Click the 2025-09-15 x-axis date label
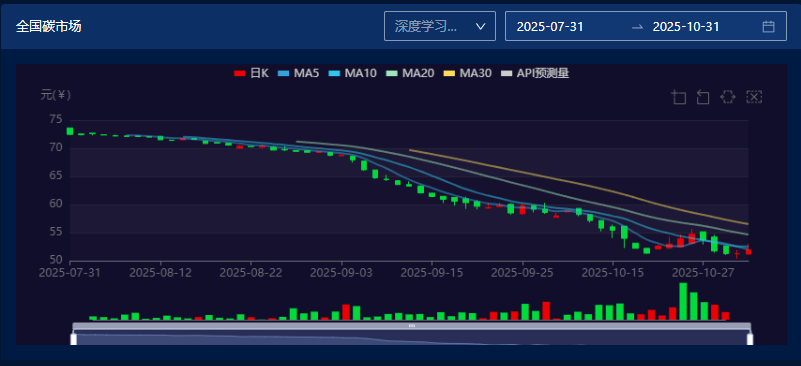 tap(432, 273)
